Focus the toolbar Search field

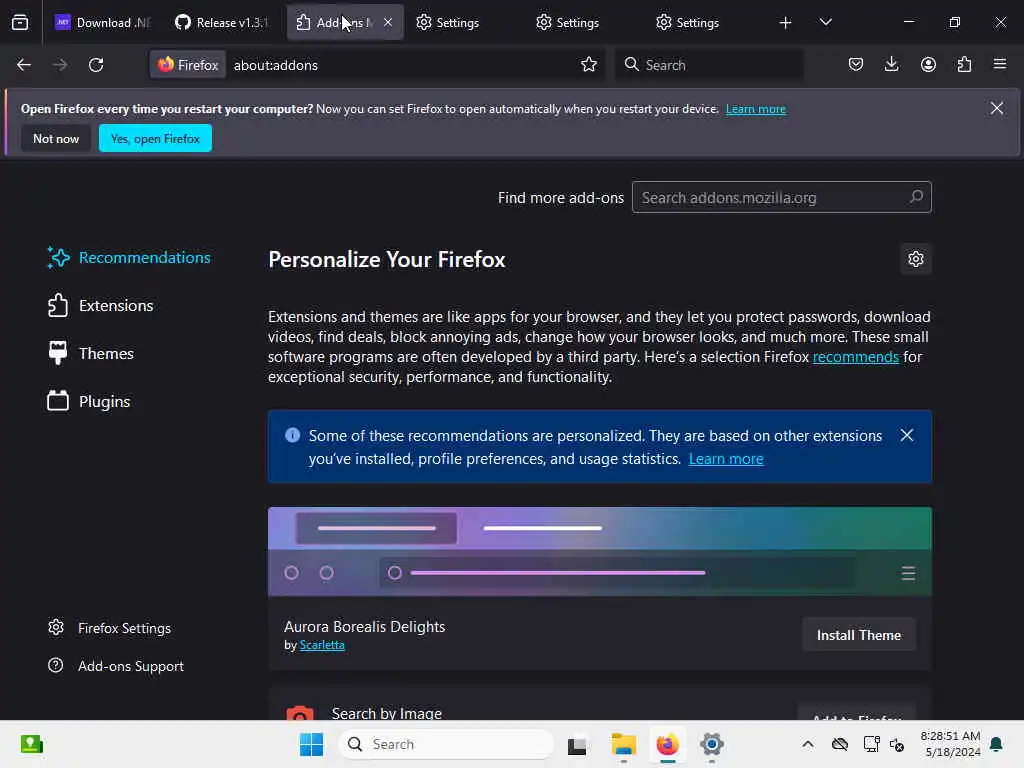click(x=709, y=65)
